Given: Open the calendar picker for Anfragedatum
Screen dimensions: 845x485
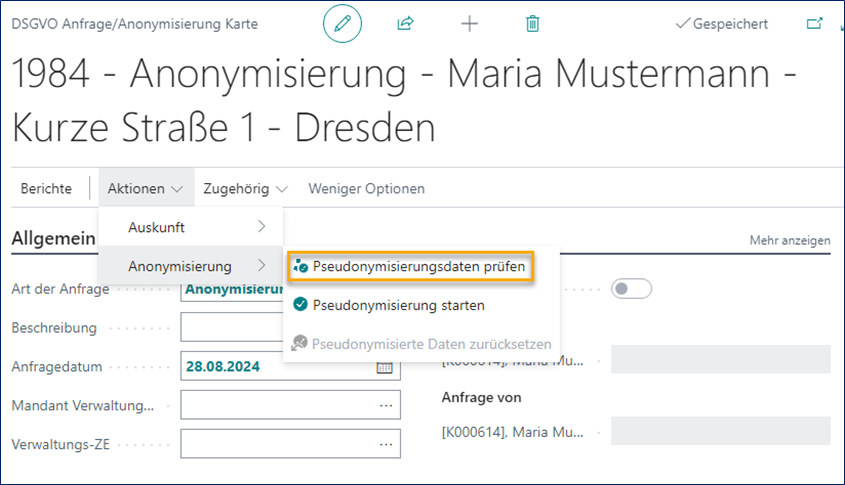Looking at the screenshot, I should point(384,367).
